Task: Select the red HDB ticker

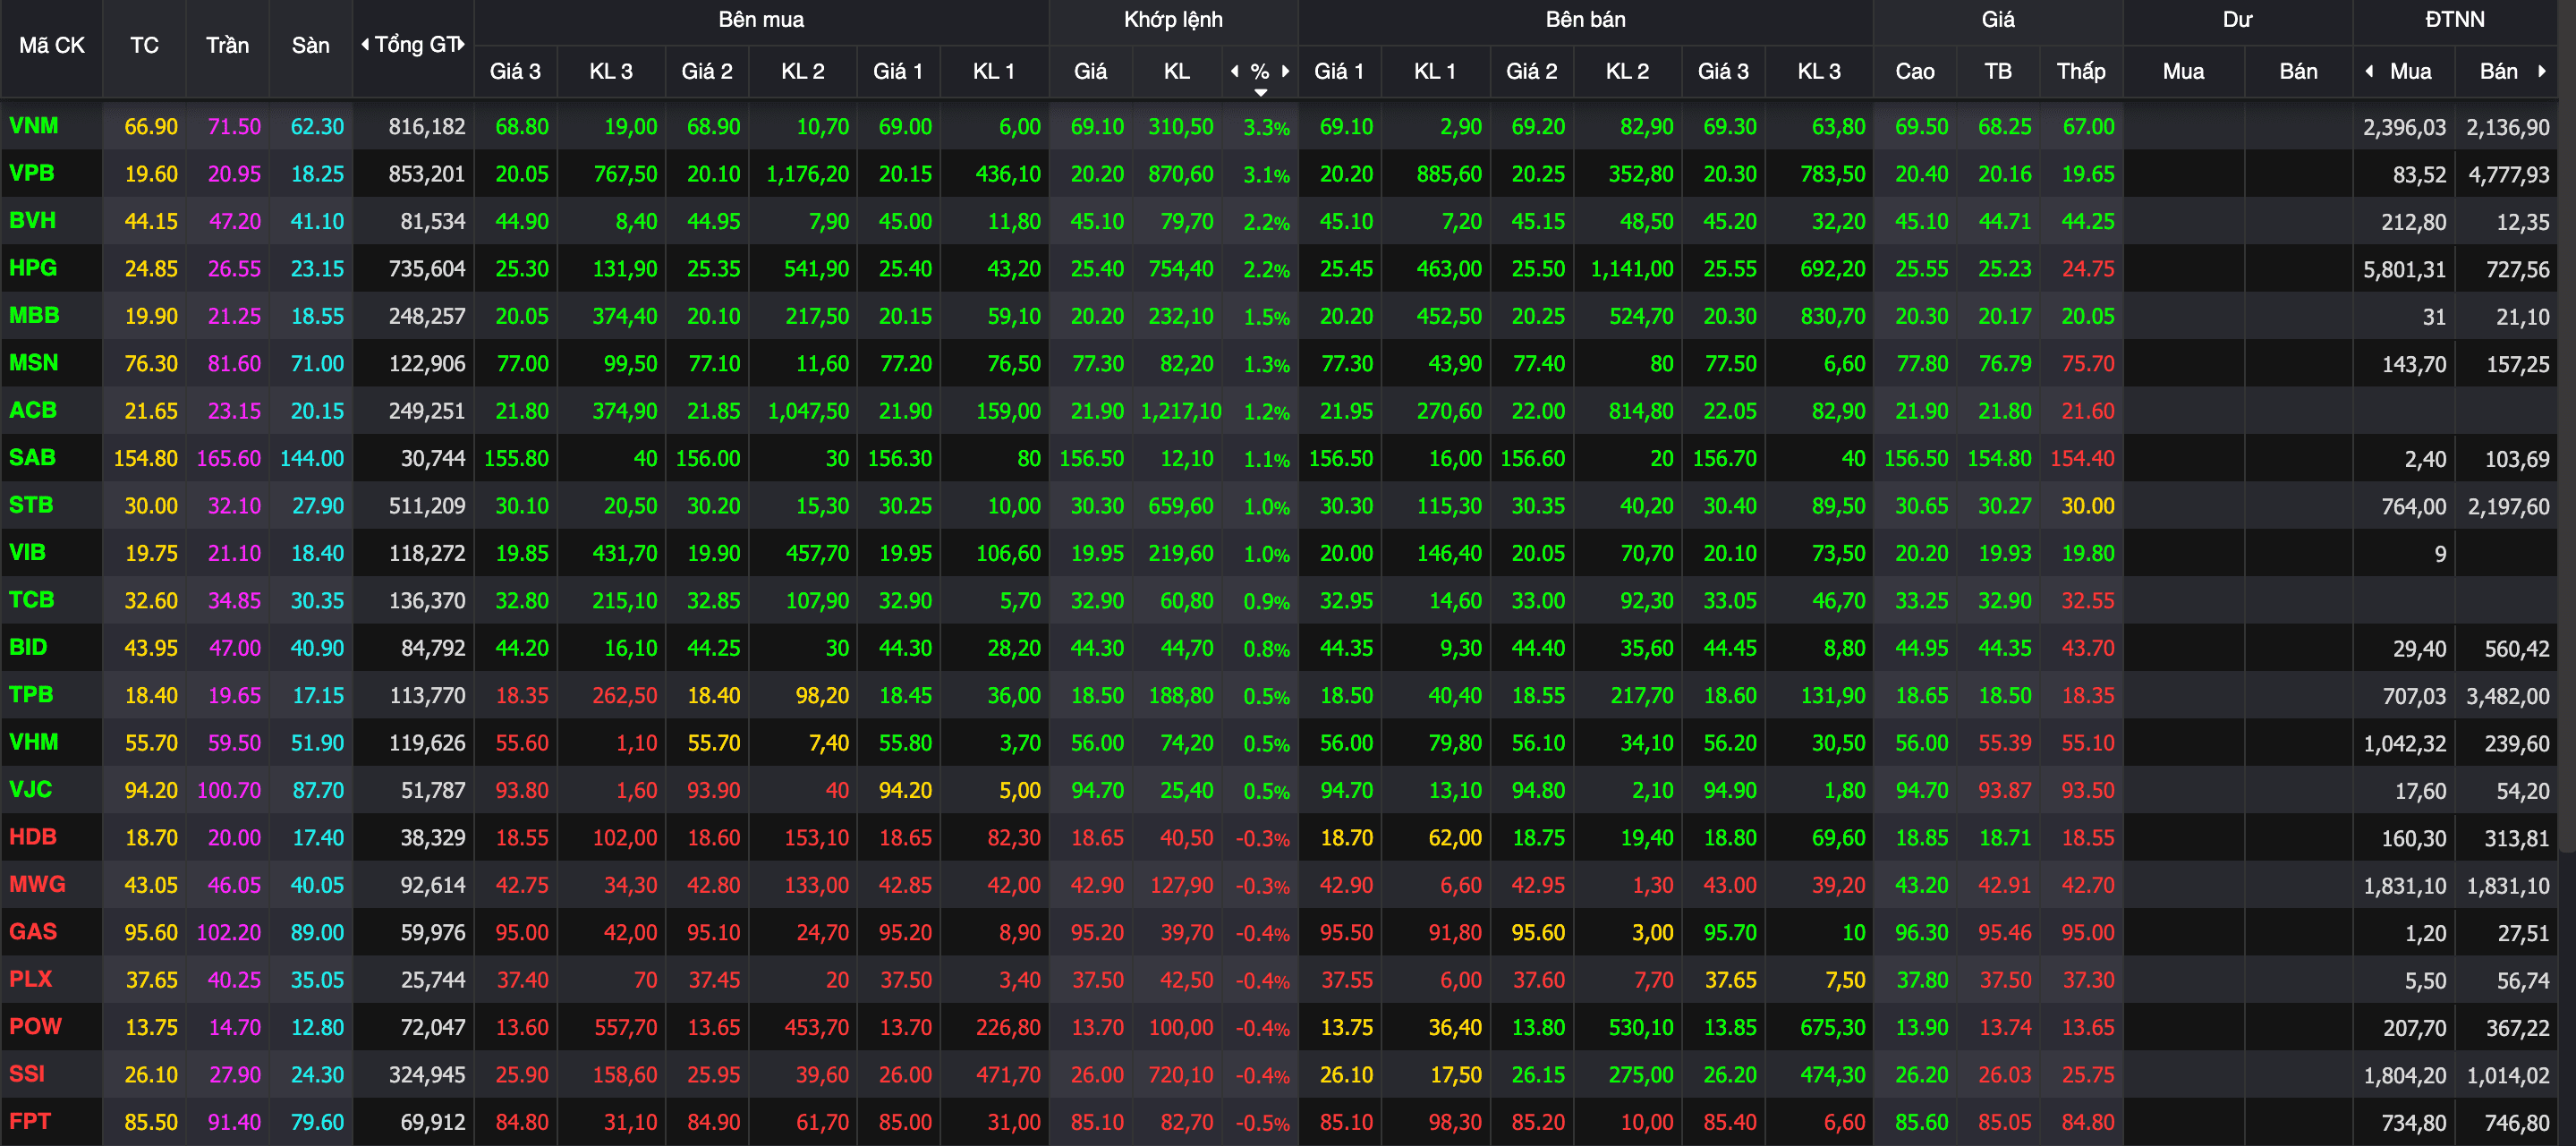Action: click(x=33, y=837)
